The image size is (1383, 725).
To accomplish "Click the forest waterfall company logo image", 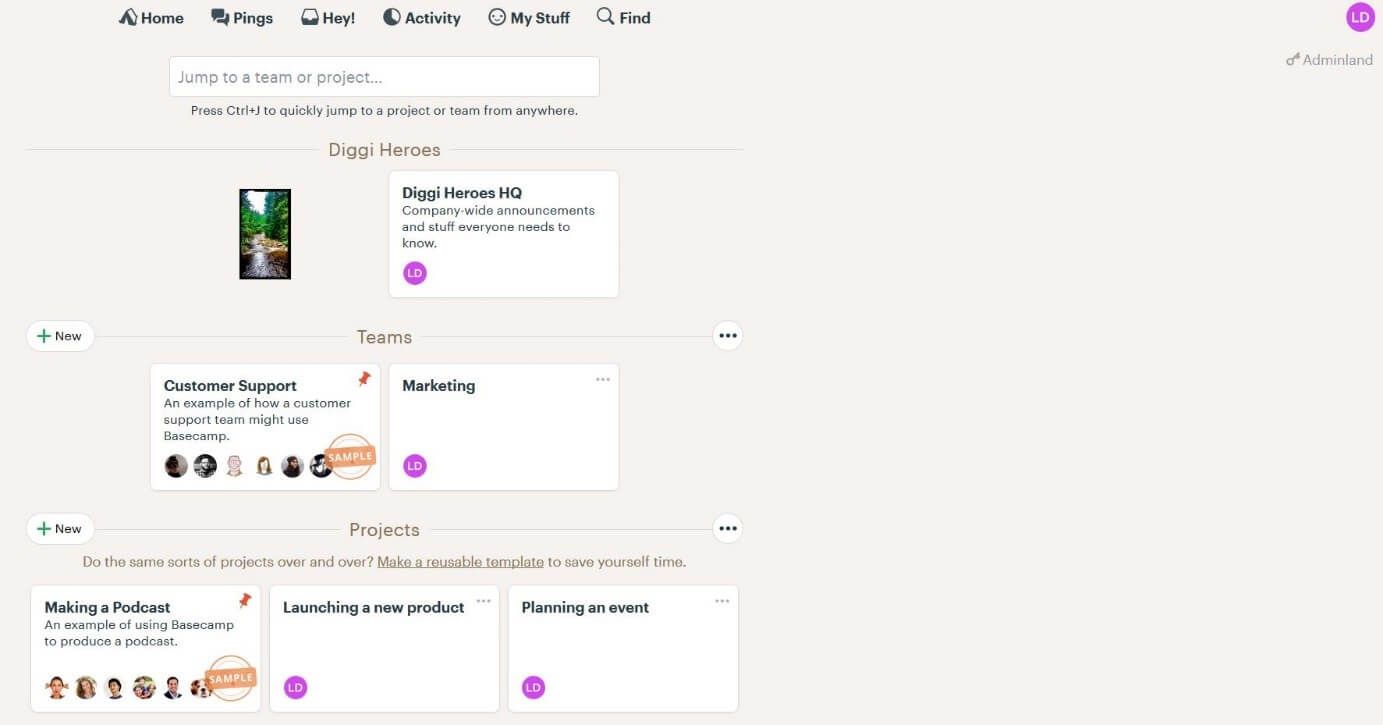I will pyautogui.click(x=265, y=234).
